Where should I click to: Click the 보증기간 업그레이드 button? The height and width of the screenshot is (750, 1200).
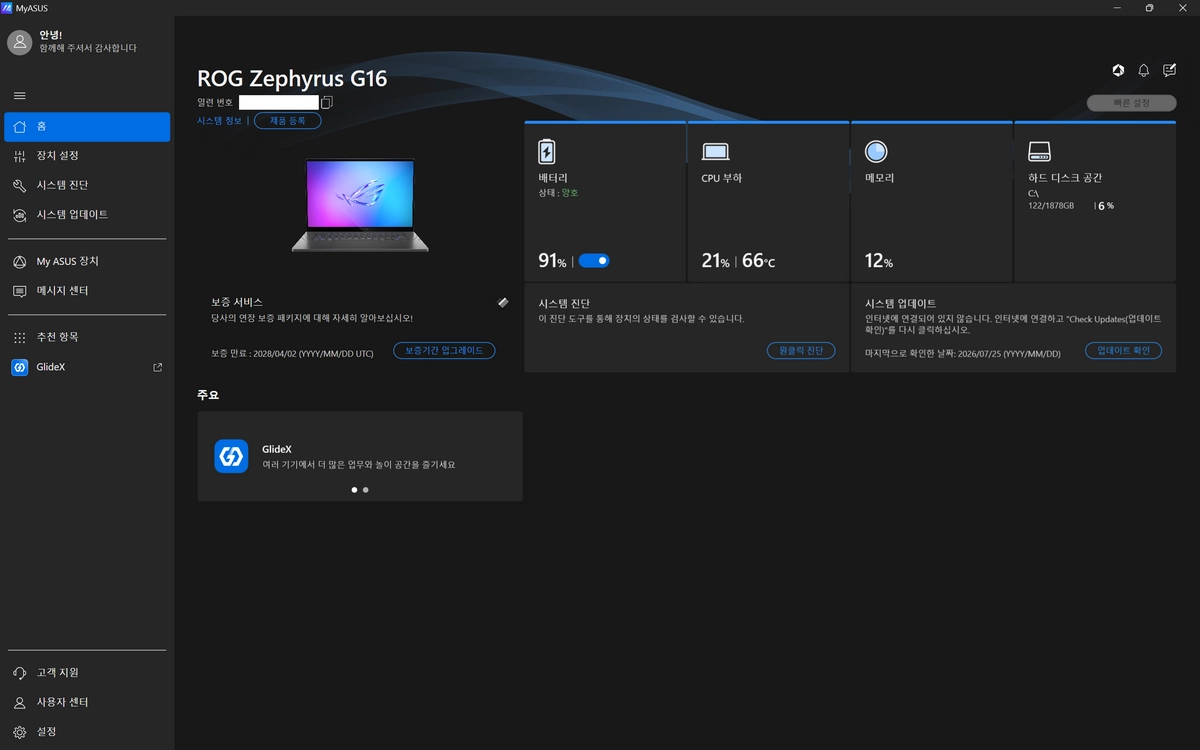coord(444,351)
